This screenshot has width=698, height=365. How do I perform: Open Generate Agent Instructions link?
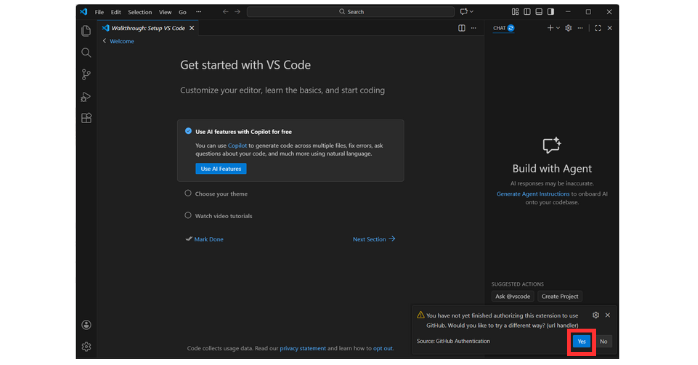coord(533,194)
